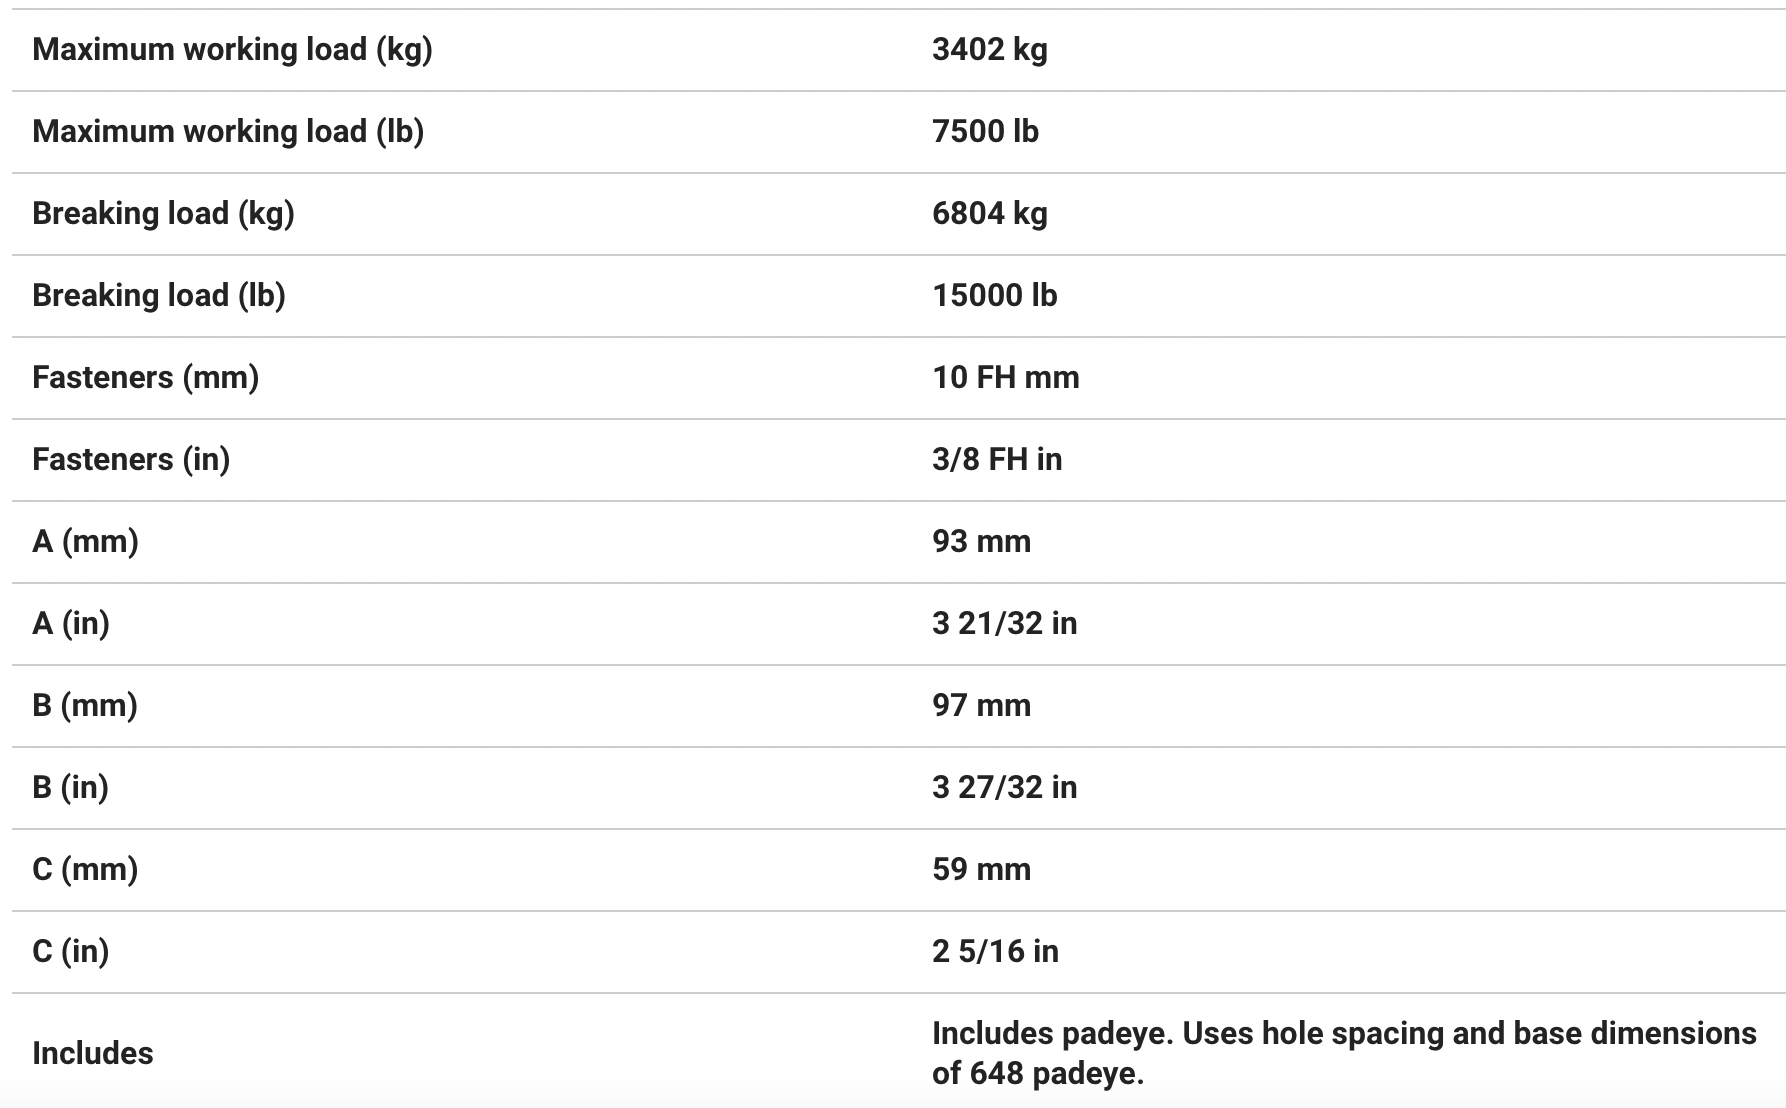Click the Includes padeye description text
The image size is (1786, 1108).
tap(1344, 1053)
